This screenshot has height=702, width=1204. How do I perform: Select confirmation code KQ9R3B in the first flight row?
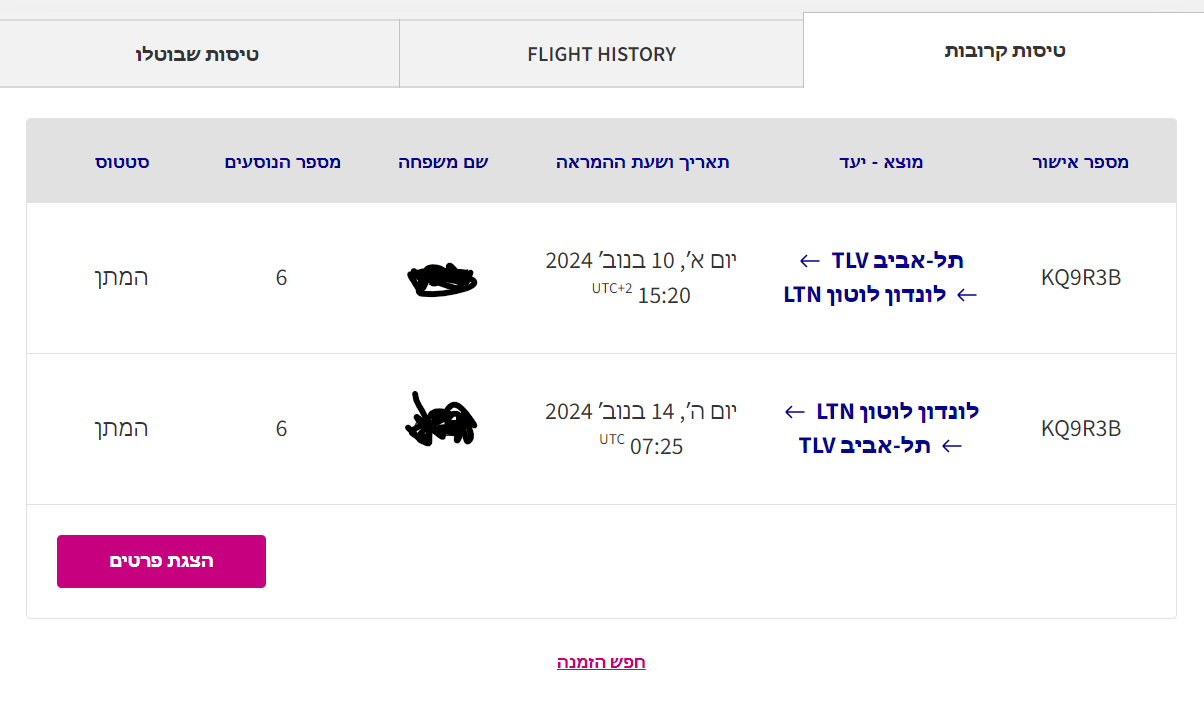[x=1080, y=278]
